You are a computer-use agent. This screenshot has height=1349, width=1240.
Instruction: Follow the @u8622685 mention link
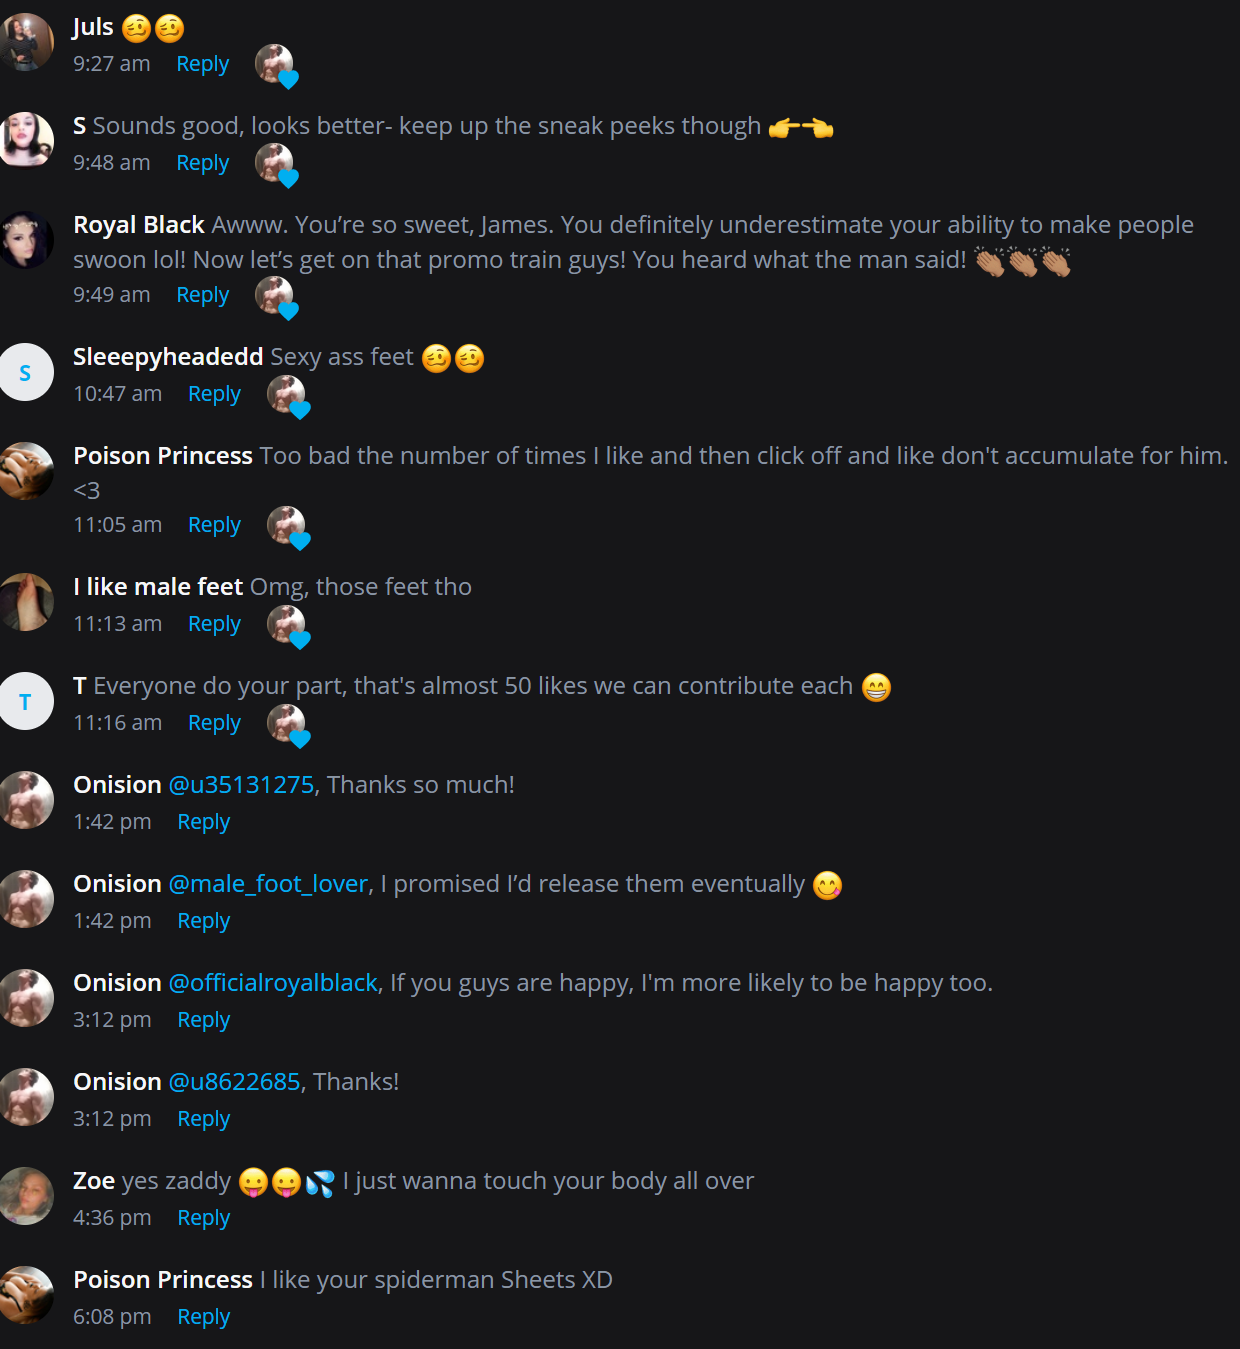point(234,1082)
